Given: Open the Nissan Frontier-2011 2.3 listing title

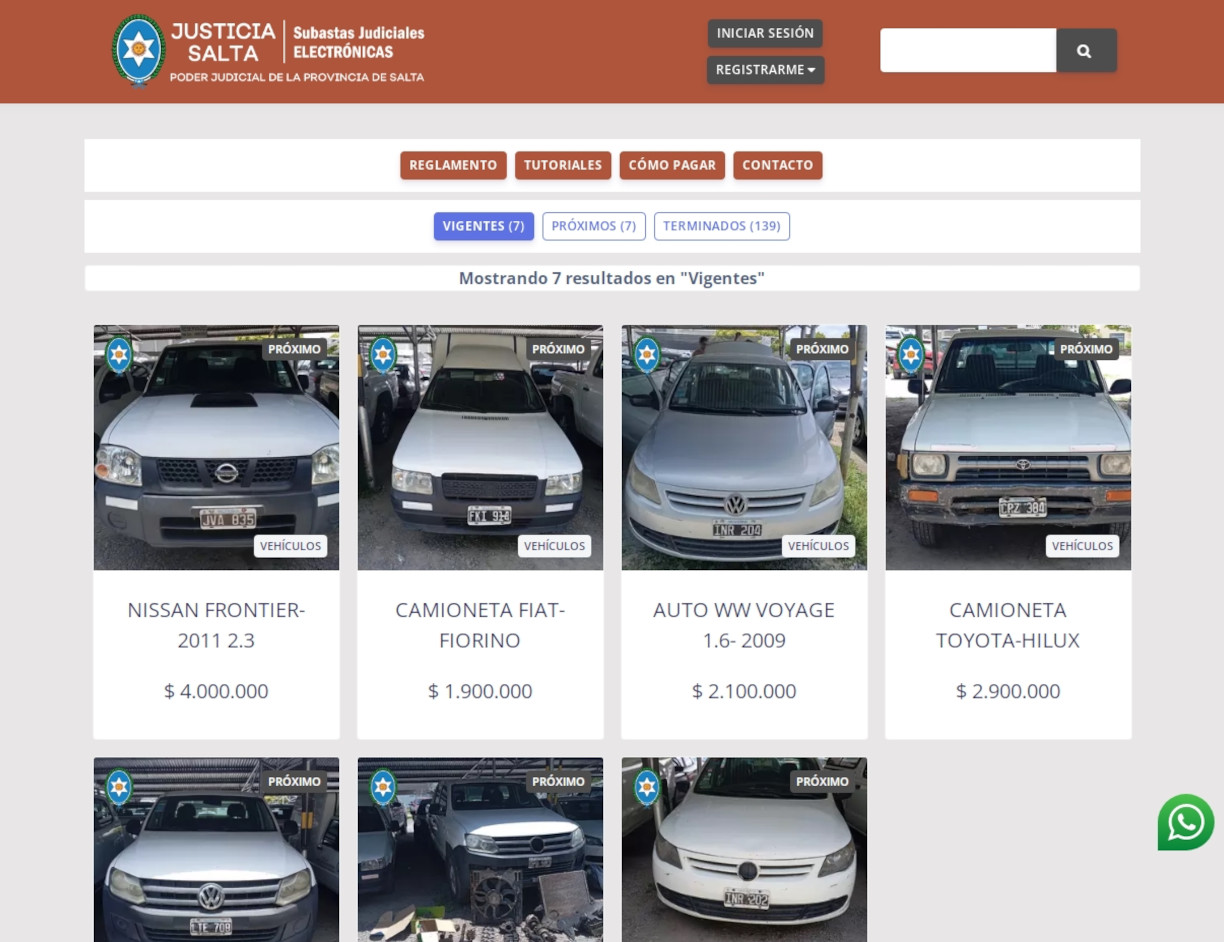Looking at the screenshot, I should pos(216,624).
